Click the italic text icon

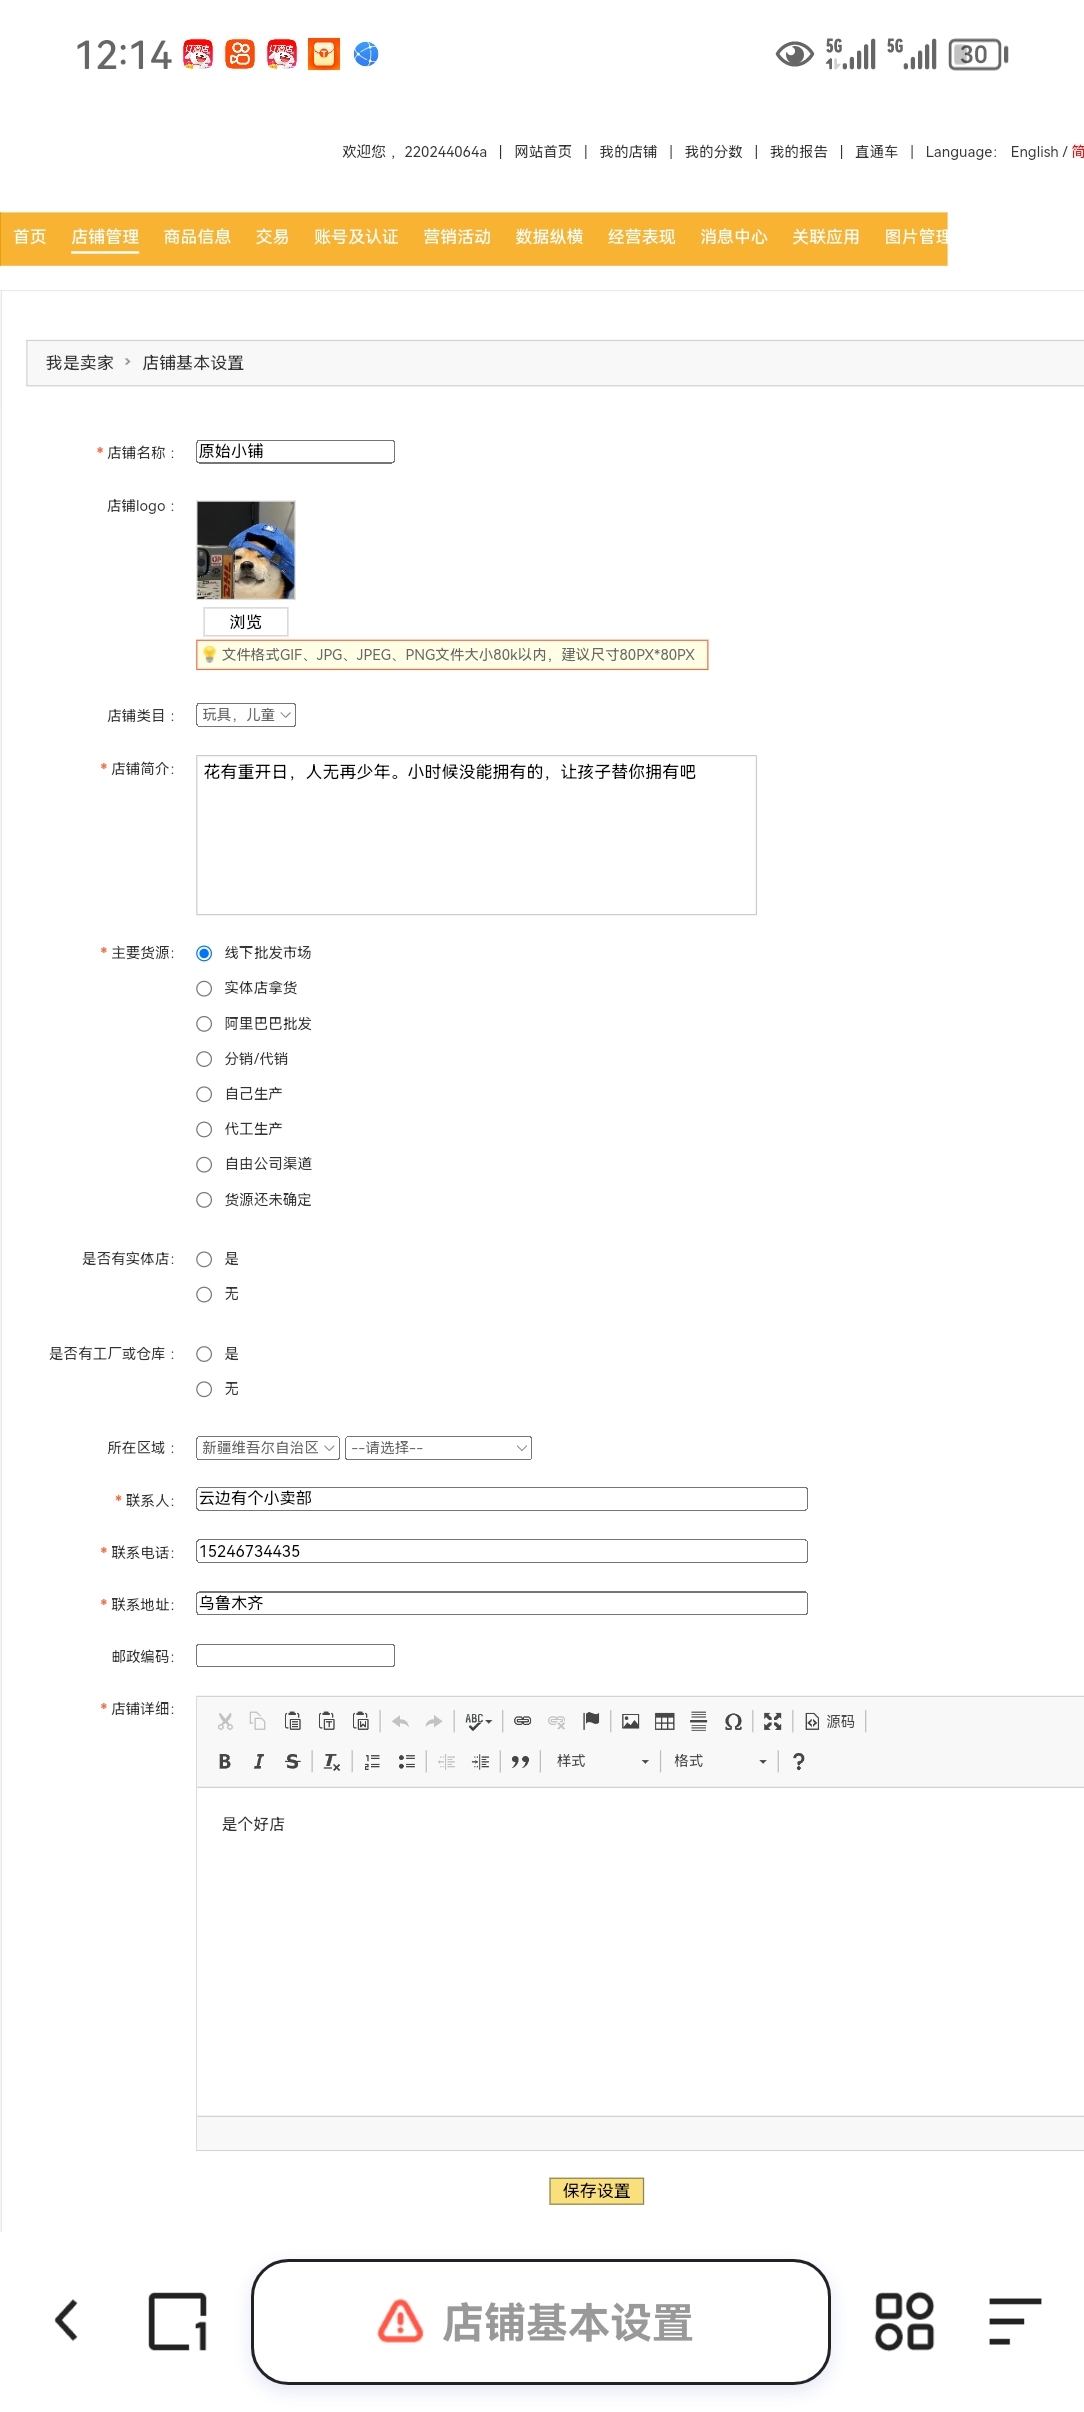(258, 1762)
